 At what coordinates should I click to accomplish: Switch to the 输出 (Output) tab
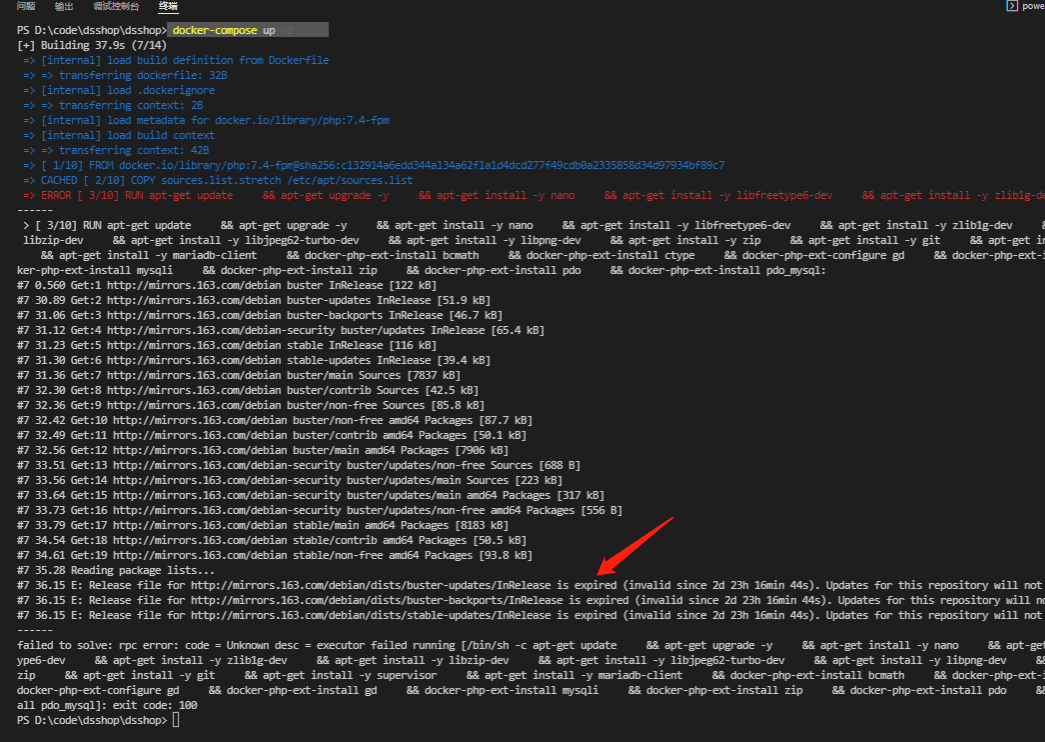point(65,7)
